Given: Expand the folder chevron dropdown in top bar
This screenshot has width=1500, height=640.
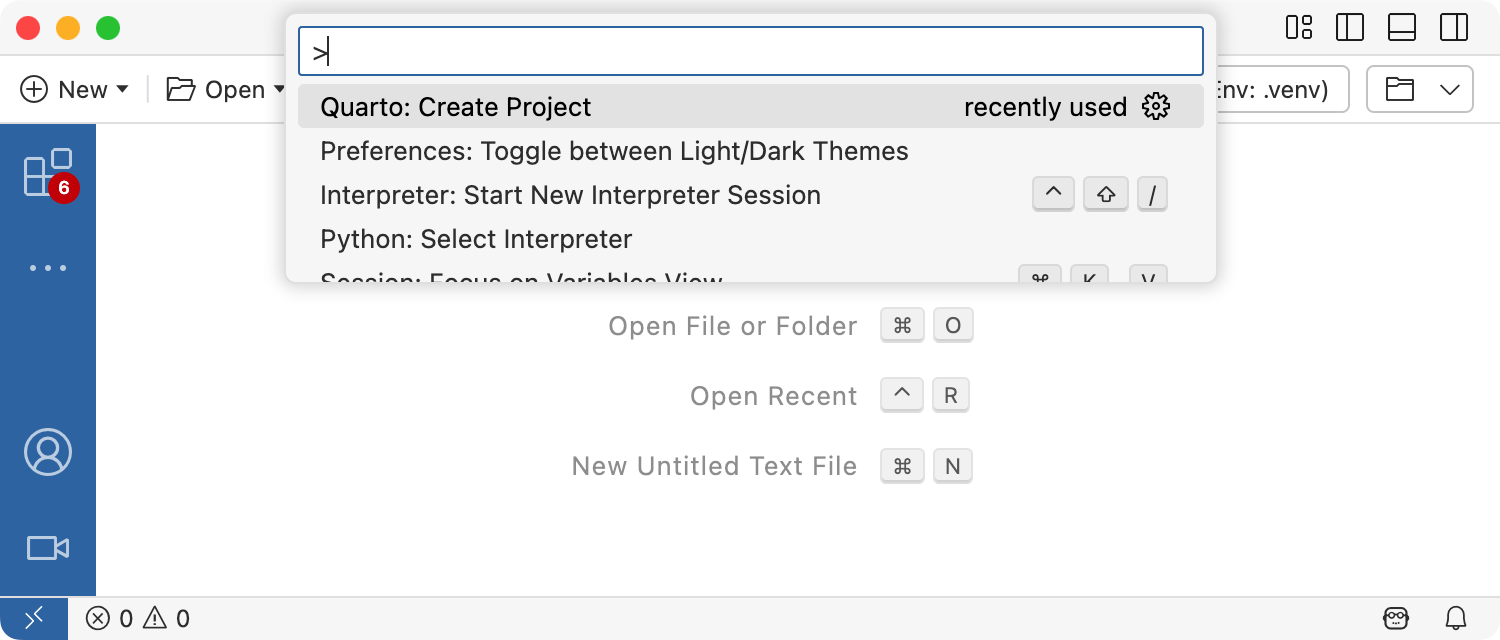Looking at the screenshot, I should click(x=1450, y=90).
